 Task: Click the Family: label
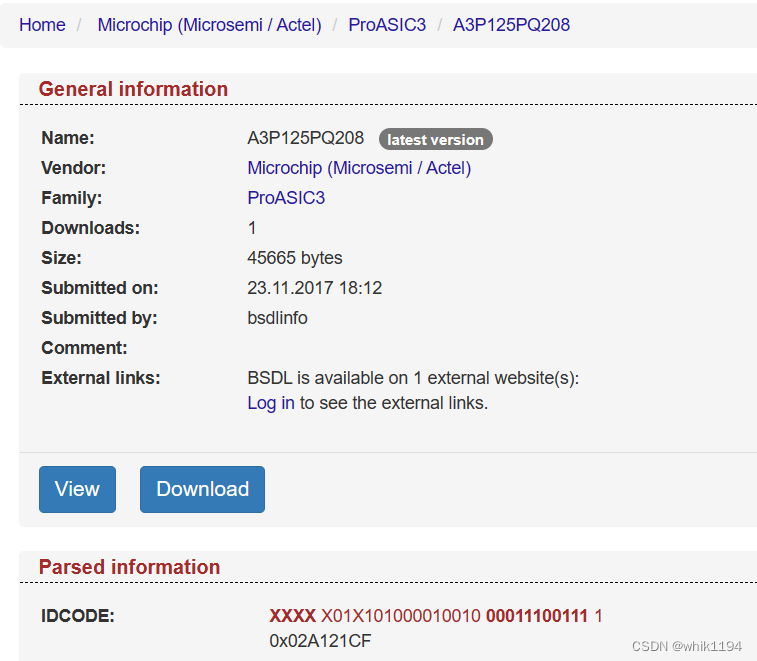point(71,198)
